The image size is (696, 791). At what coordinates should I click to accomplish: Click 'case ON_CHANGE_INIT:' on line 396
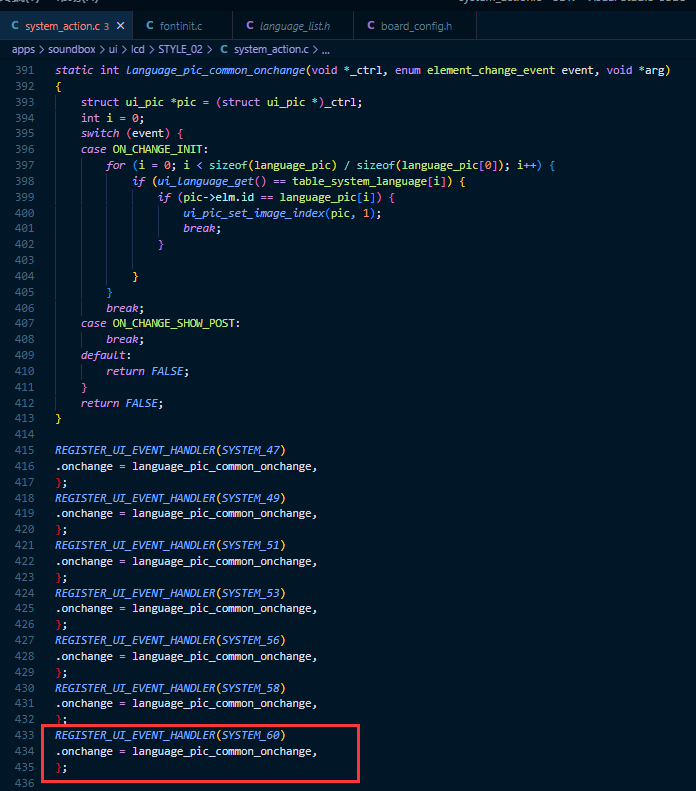[144, 149]
